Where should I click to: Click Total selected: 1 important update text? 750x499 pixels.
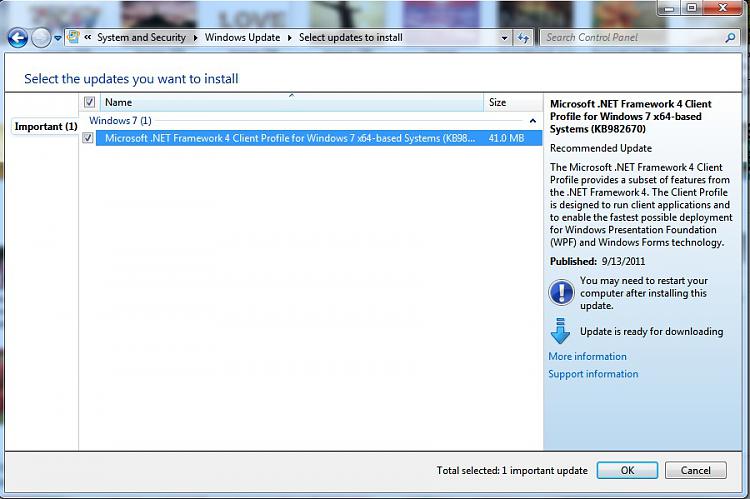pyautogui.click(x=512, y=470)
